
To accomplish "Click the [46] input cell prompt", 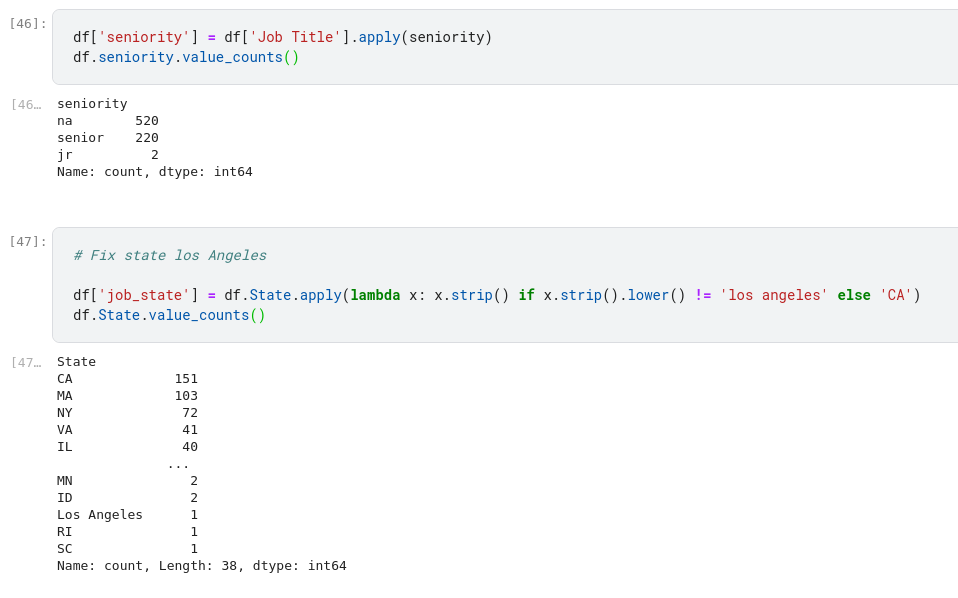I will 27,23.
